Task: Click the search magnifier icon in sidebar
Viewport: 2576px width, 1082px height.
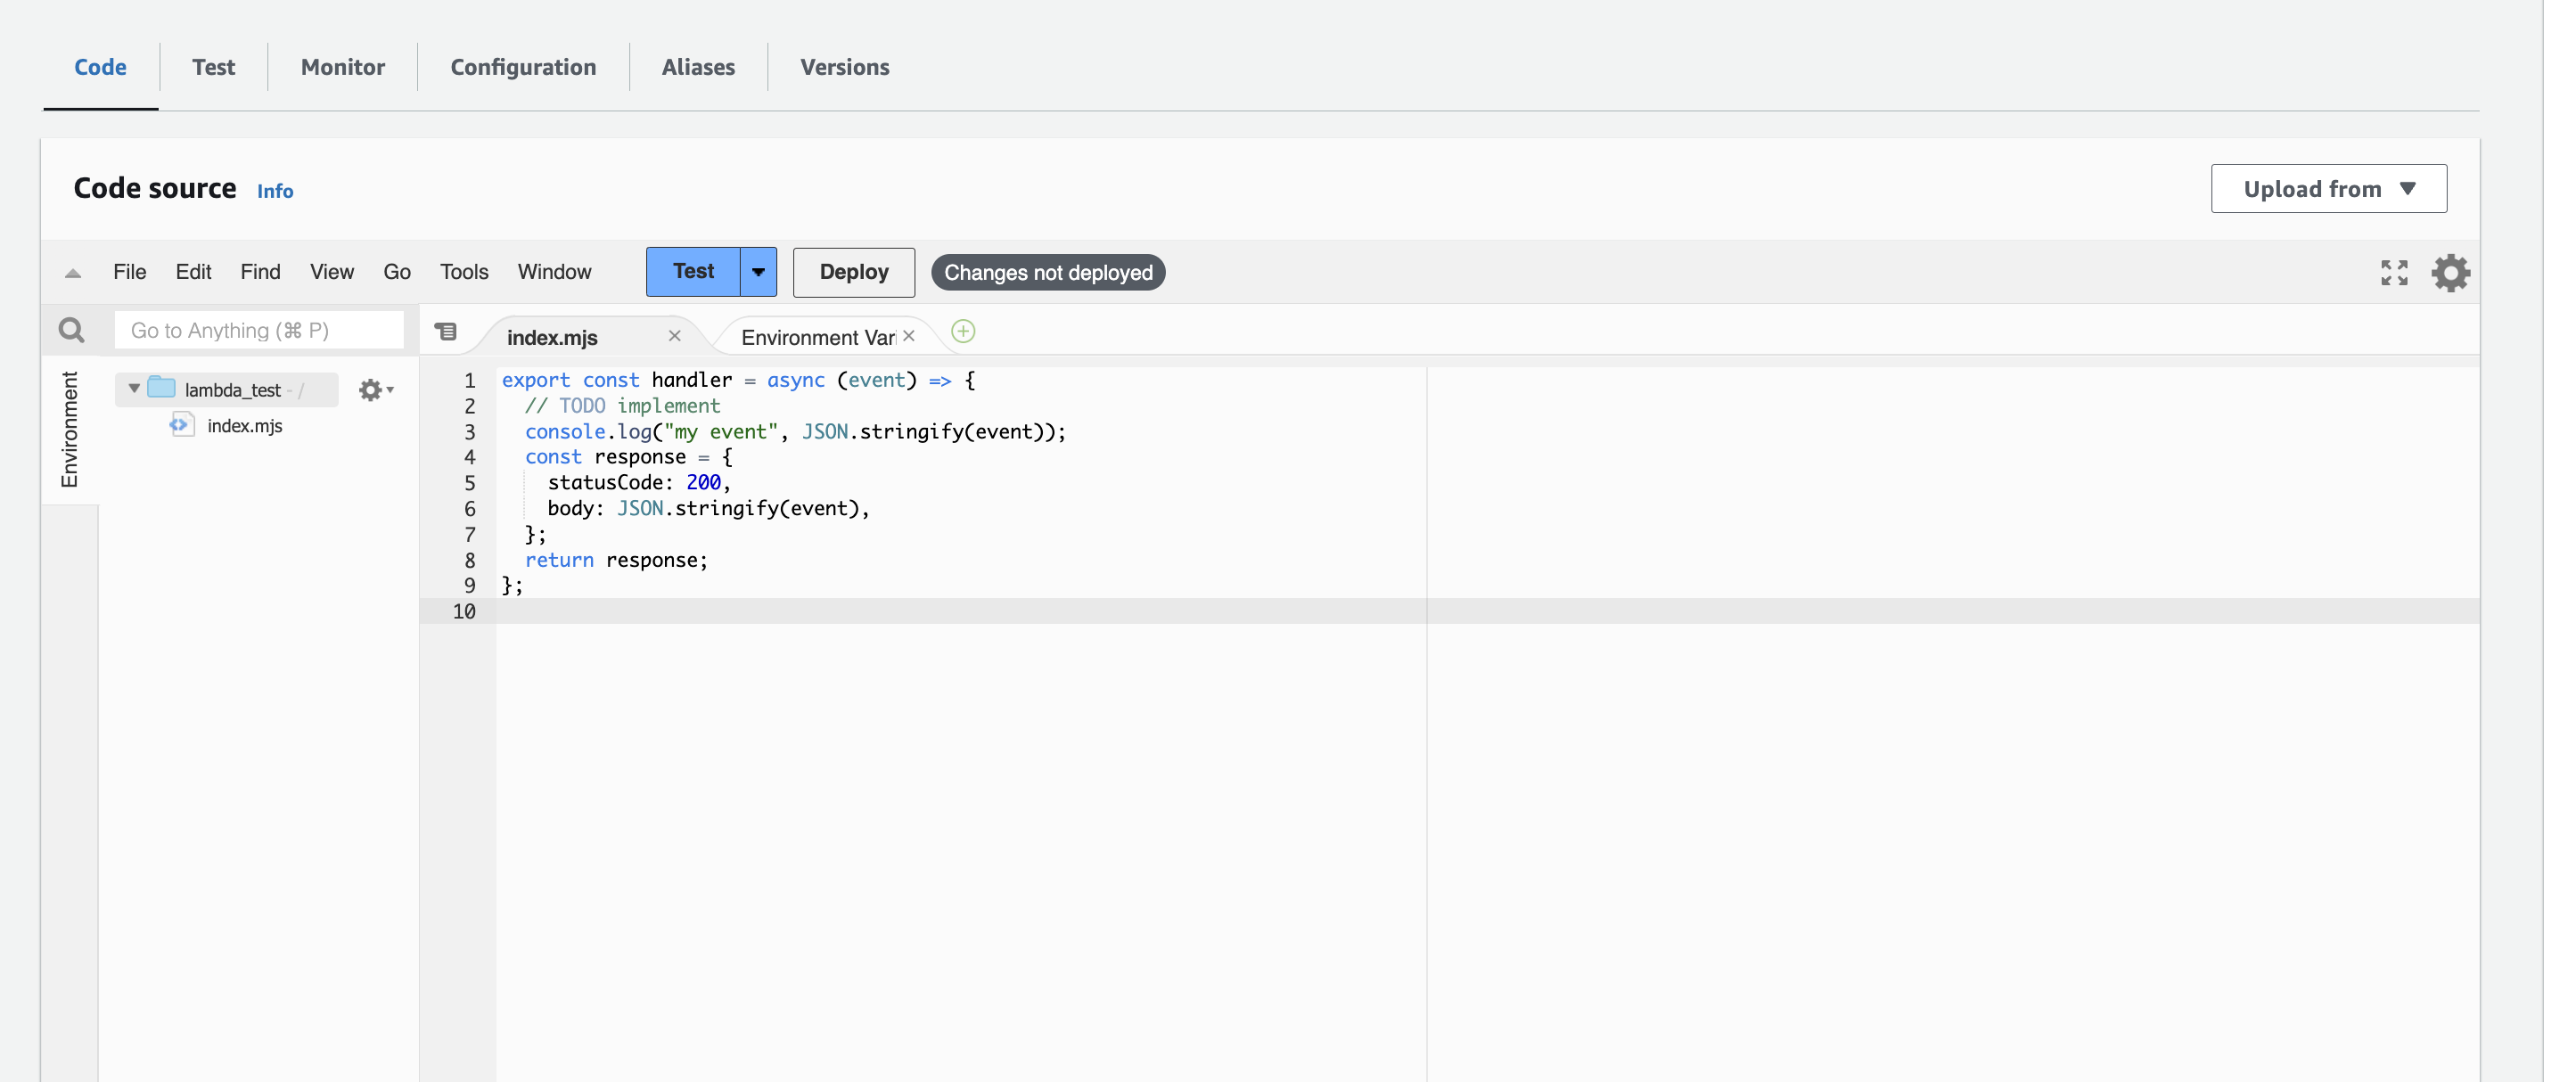Action: pyautogui.click(x=71, y=330)
